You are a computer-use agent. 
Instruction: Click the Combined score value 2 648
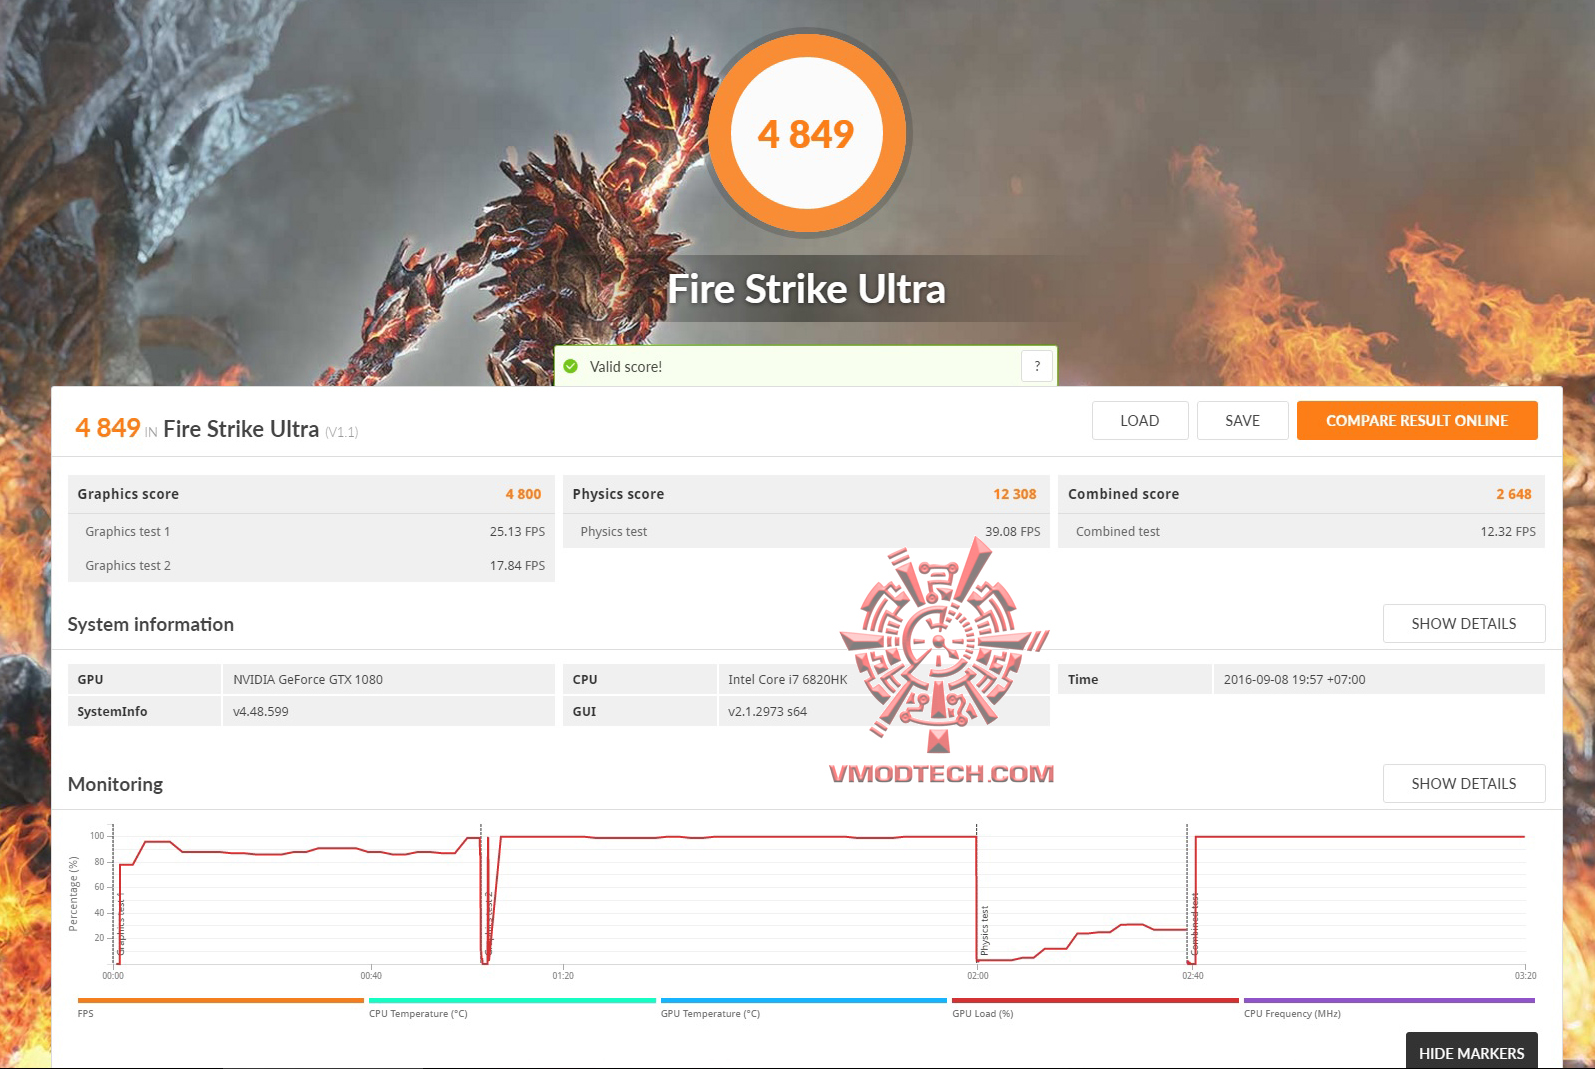pyautogui.click(x=1514, y=494)
